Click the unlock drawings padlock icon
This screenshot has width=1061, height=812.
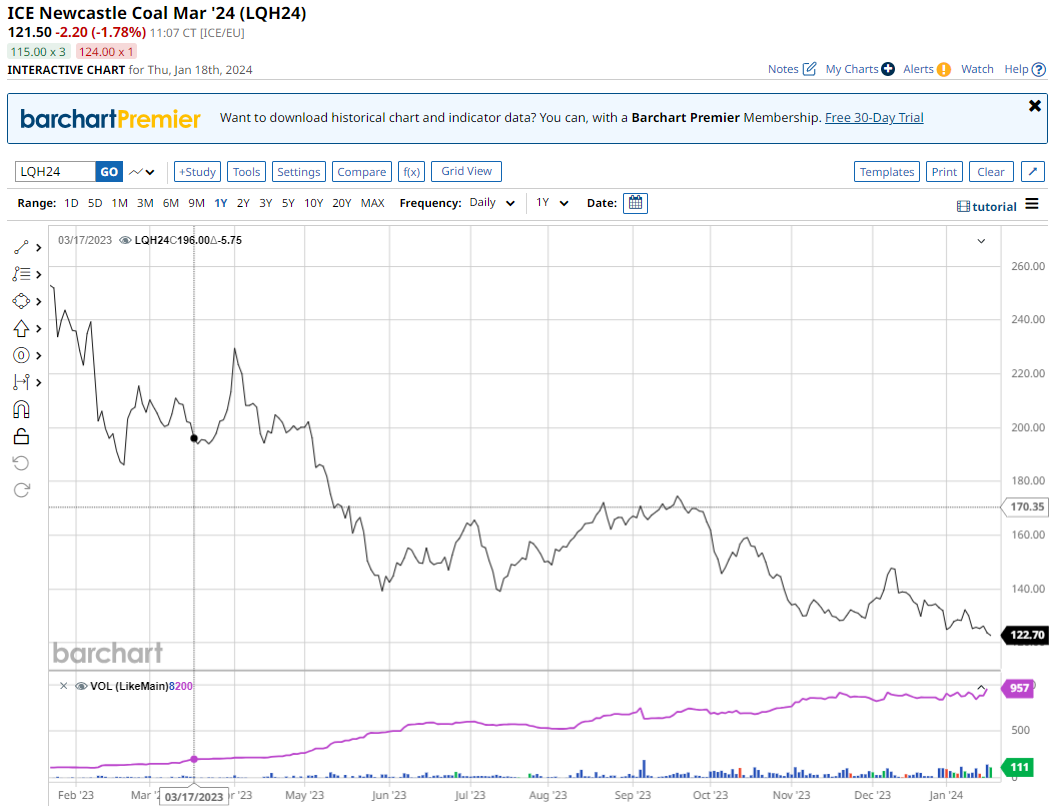(21, 436)
